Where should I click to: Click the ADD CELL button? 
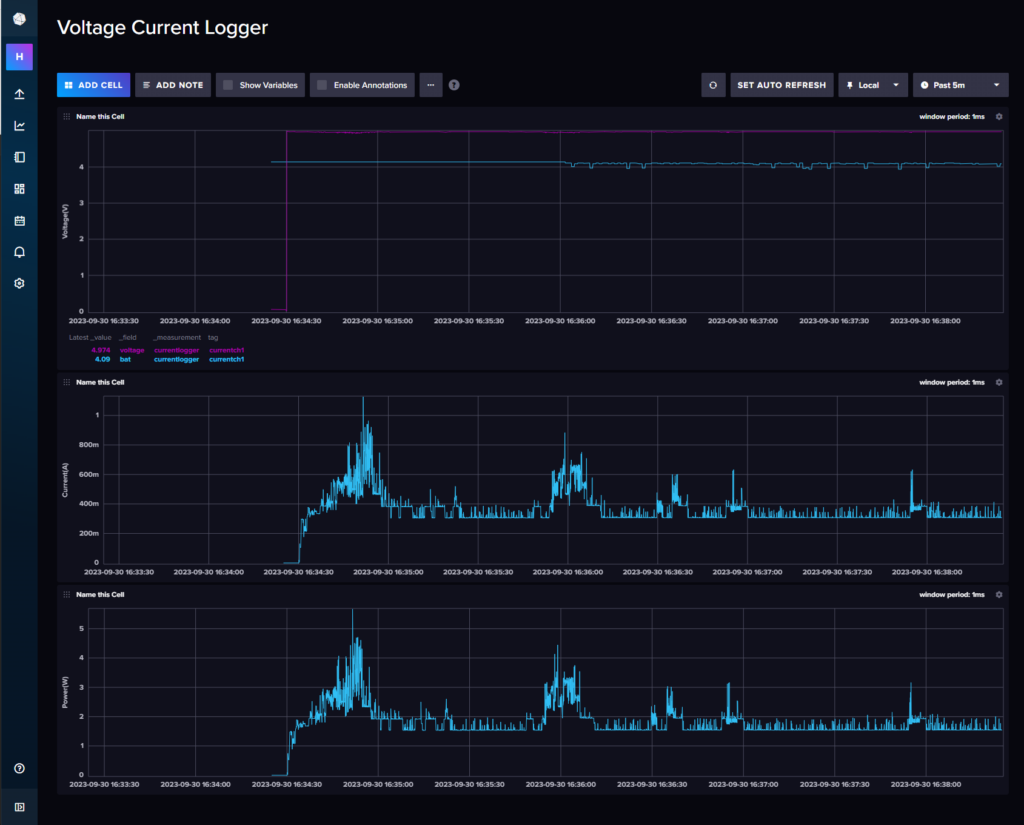coord(93,85)
